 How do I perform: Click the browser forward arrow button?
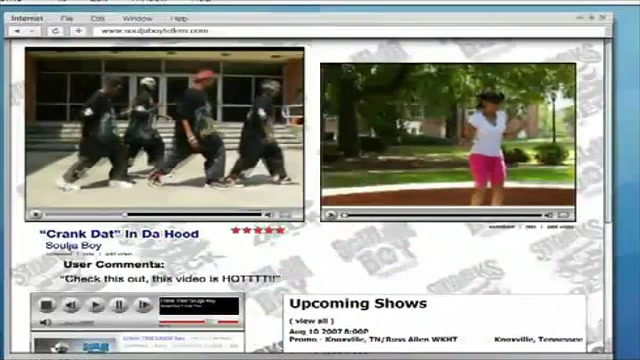(x=32, y=31)
